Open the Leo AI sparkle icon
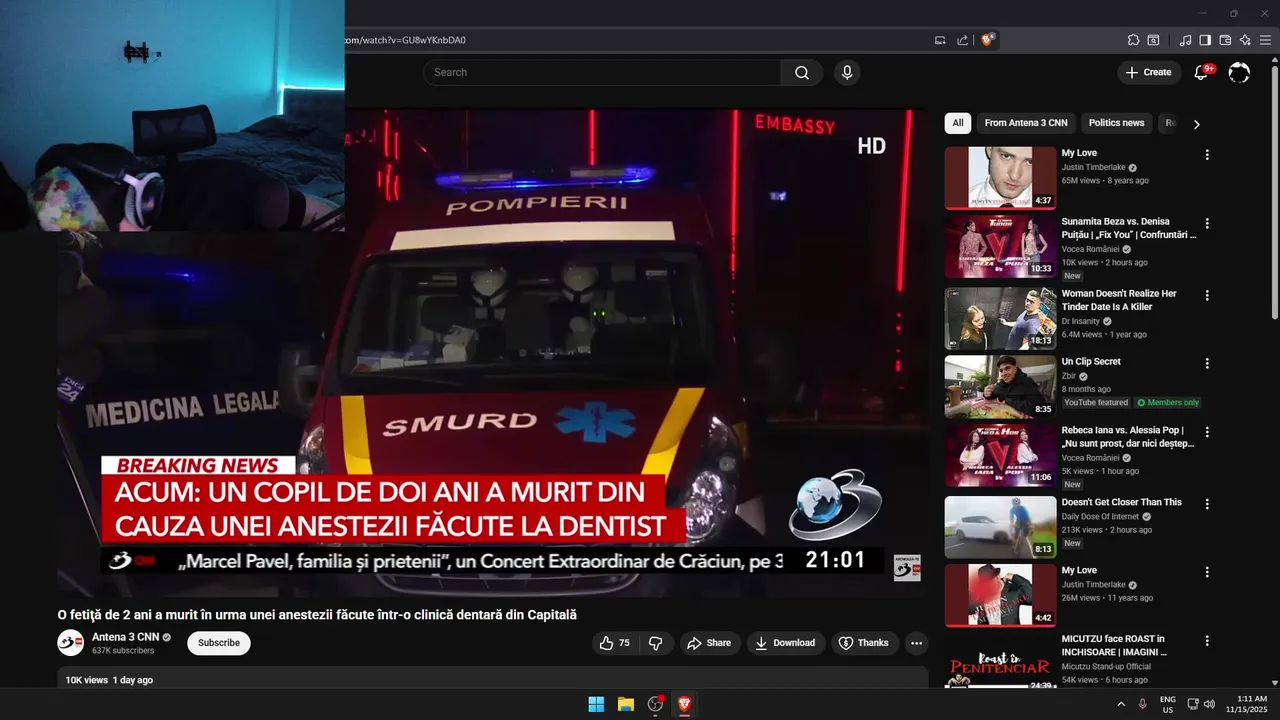Viewport: 1280px width, 720px height. (x=1245, y=40)
